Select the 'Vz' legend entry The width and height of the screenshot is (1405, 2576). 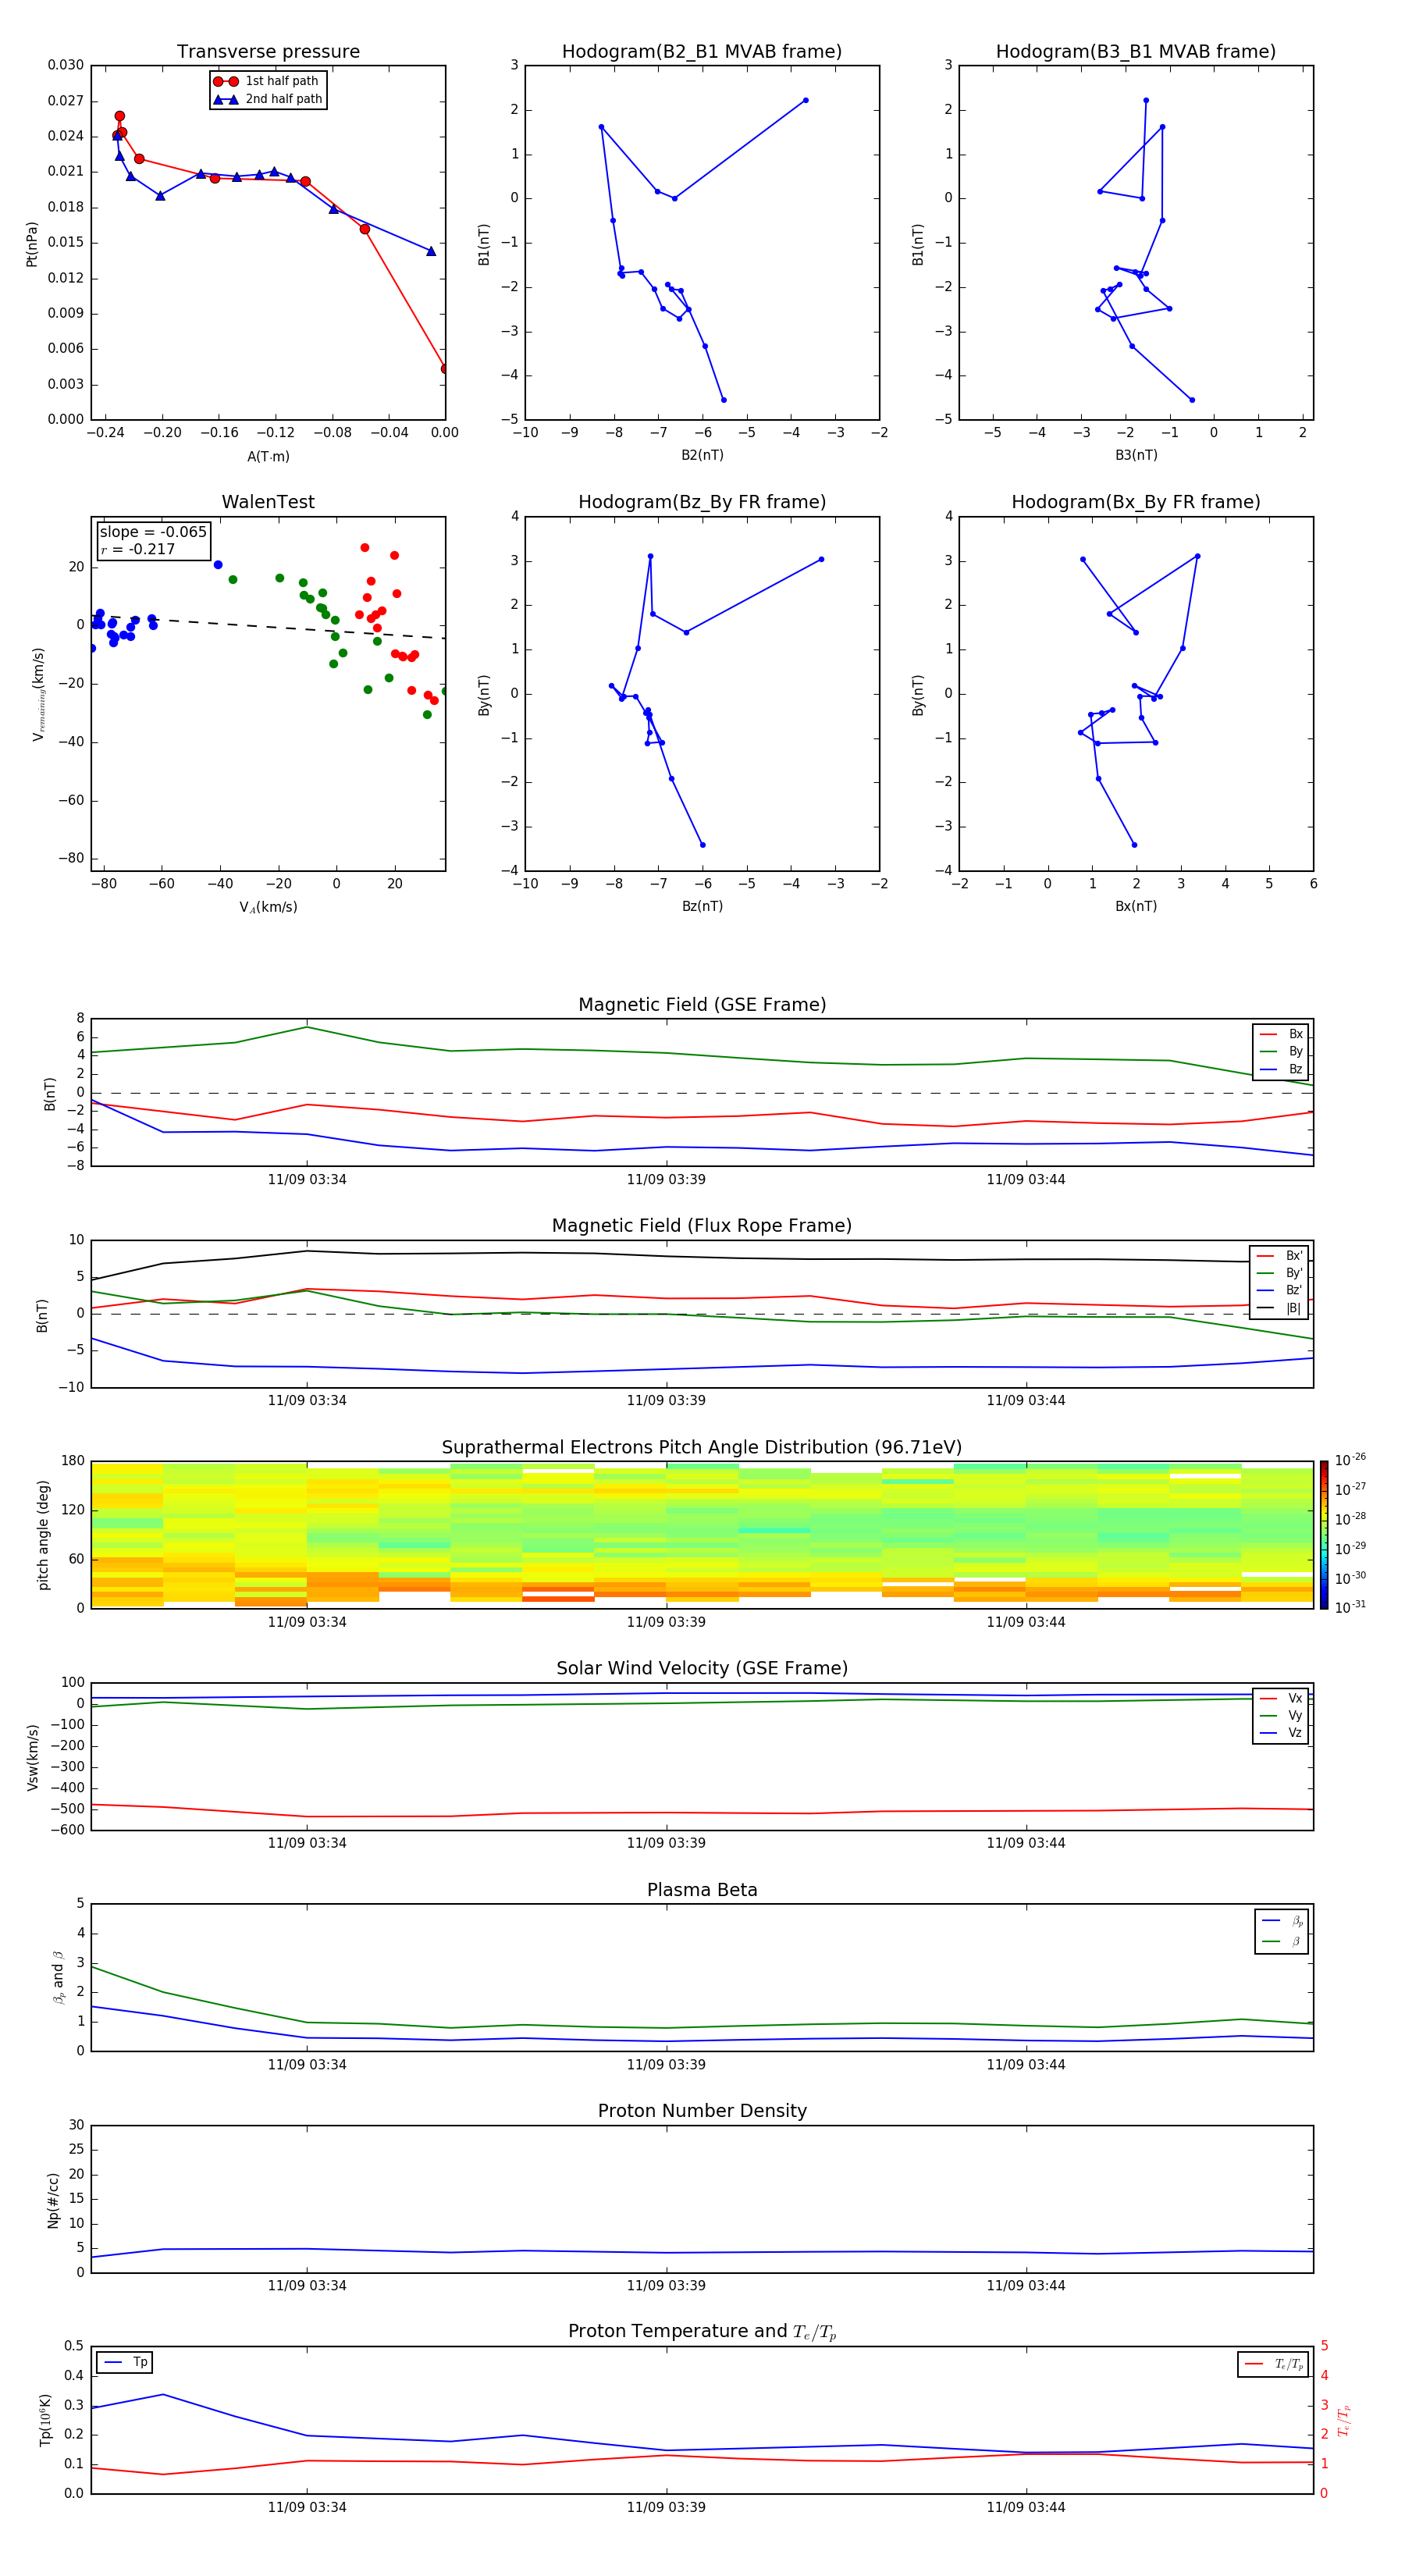click(x=1281, y=1733)
